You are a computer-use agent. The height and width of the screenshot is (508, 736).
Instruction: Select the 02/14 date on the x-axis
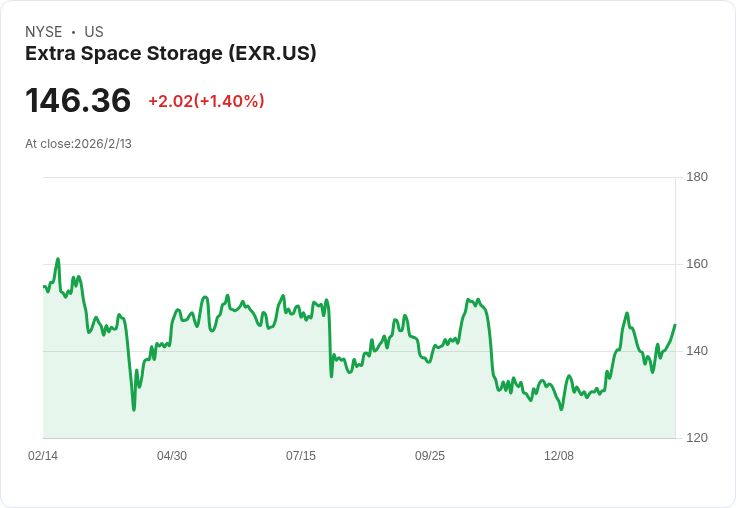(x=43, y=456)
